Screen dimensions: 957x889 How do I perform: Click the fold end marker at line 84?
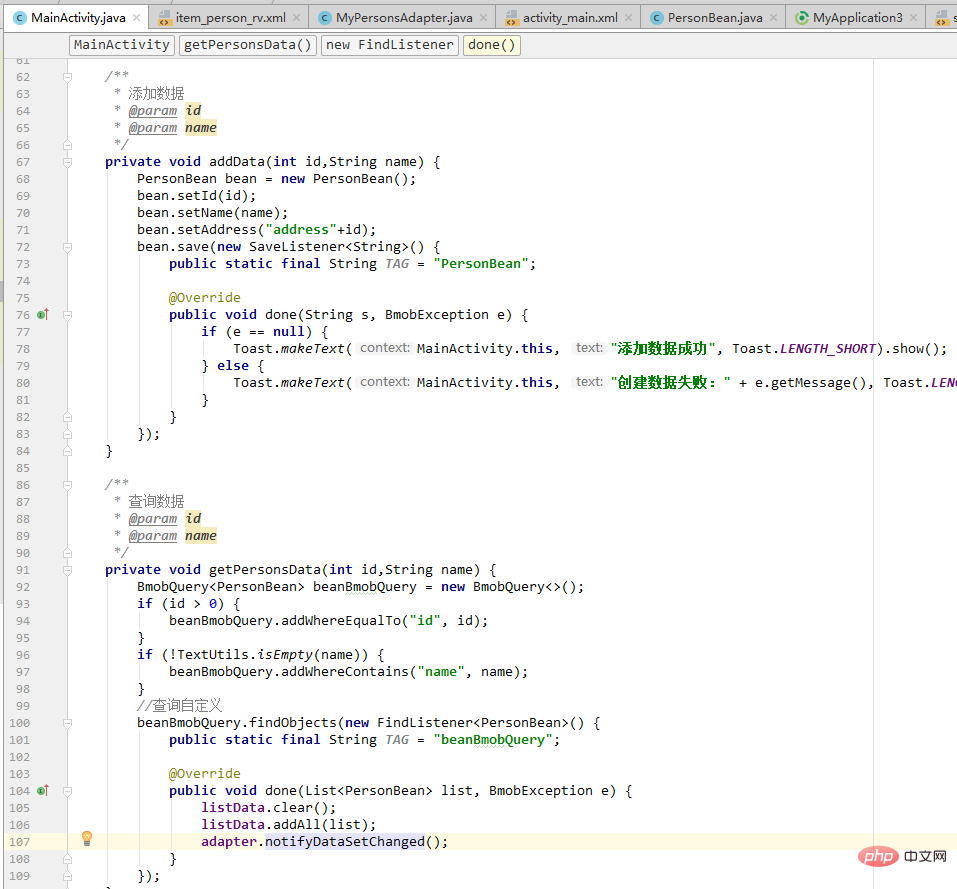[68, 451]
